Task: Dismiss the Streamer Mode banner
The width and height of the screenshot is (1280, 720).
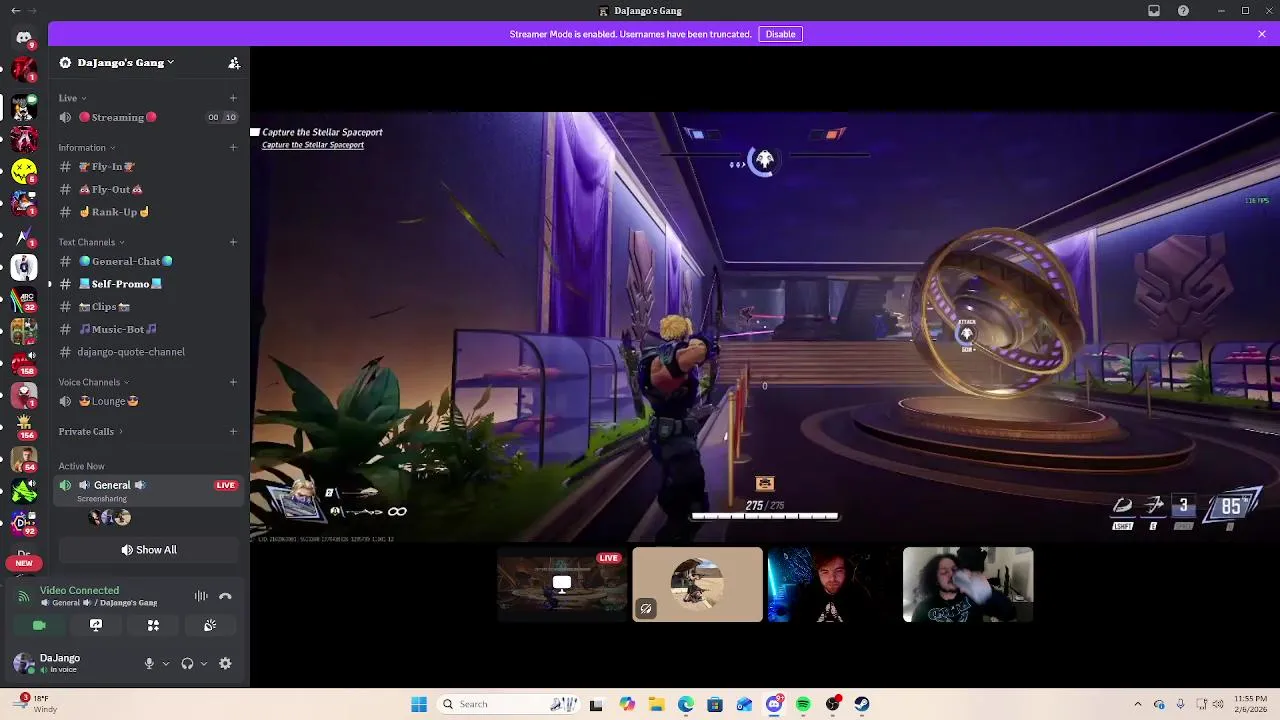Action: point(1262,34)
